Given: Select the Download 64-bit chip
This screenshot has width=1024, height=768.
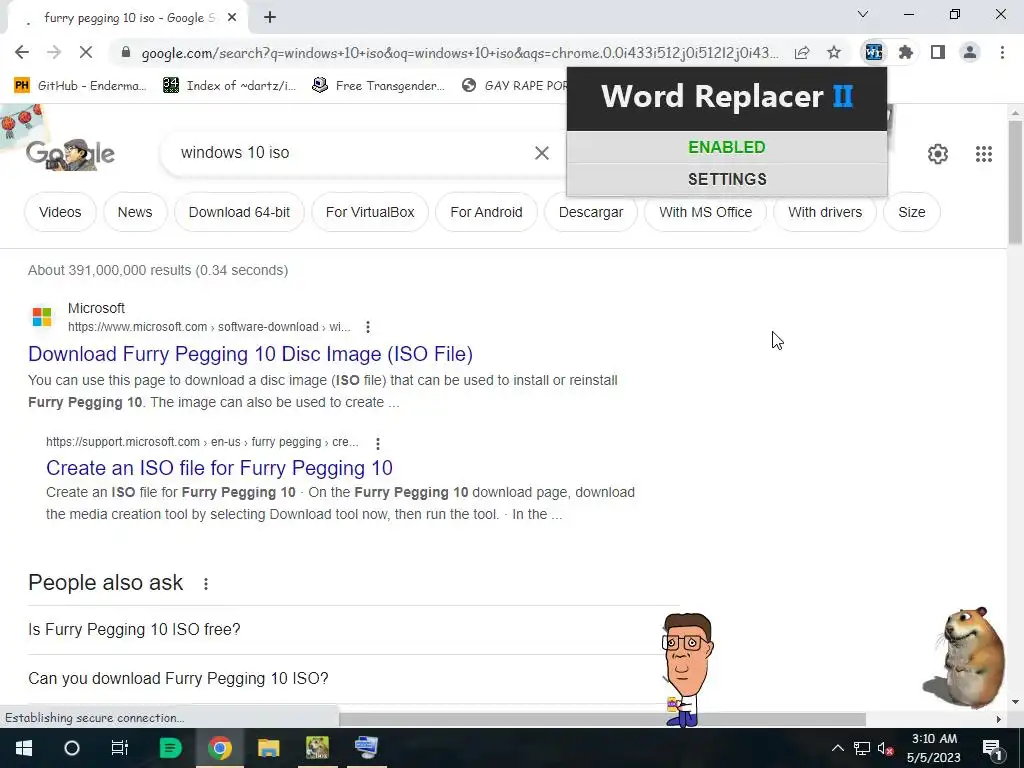Looking at the screenshot, I should [239, 212].
